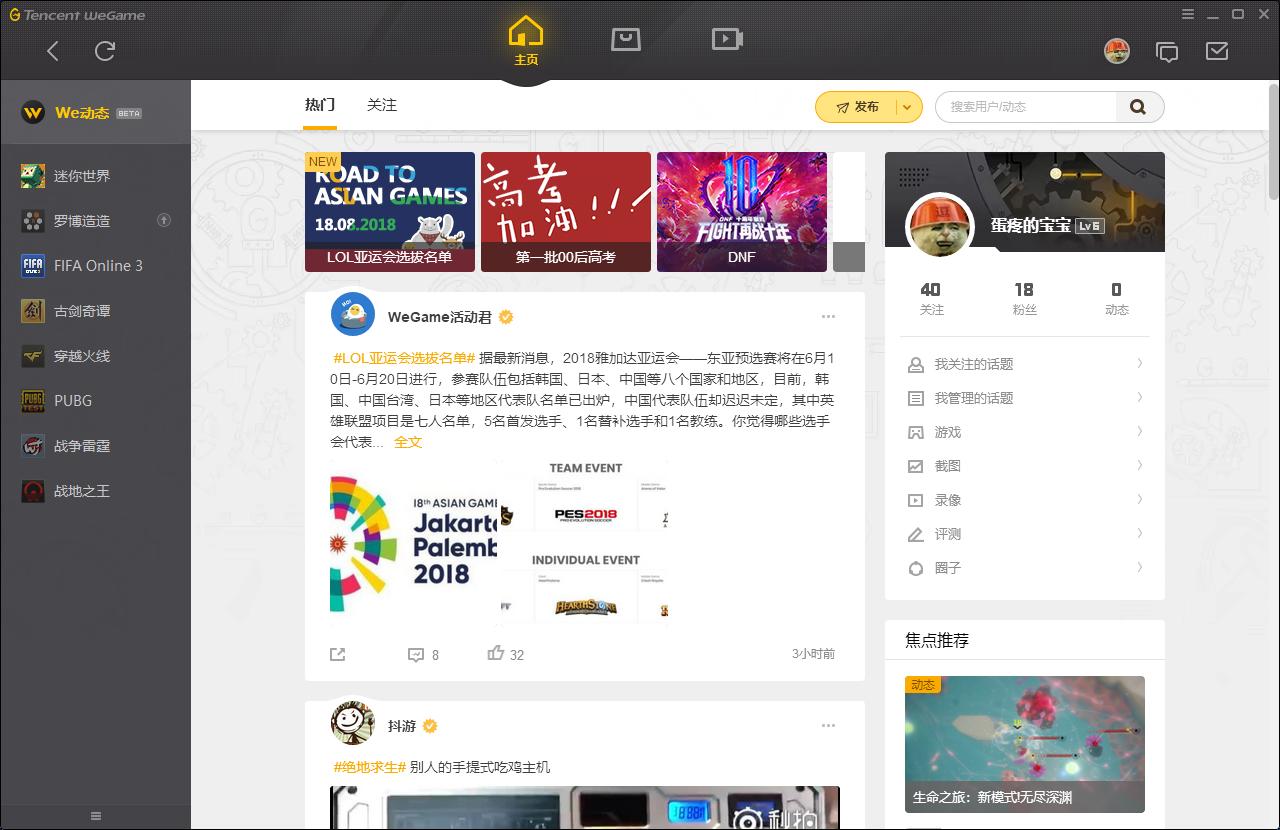This screenshot has width=1280, height=830.
Task: Click 全文 to read the full post
Action: click(x=408, y=442)
